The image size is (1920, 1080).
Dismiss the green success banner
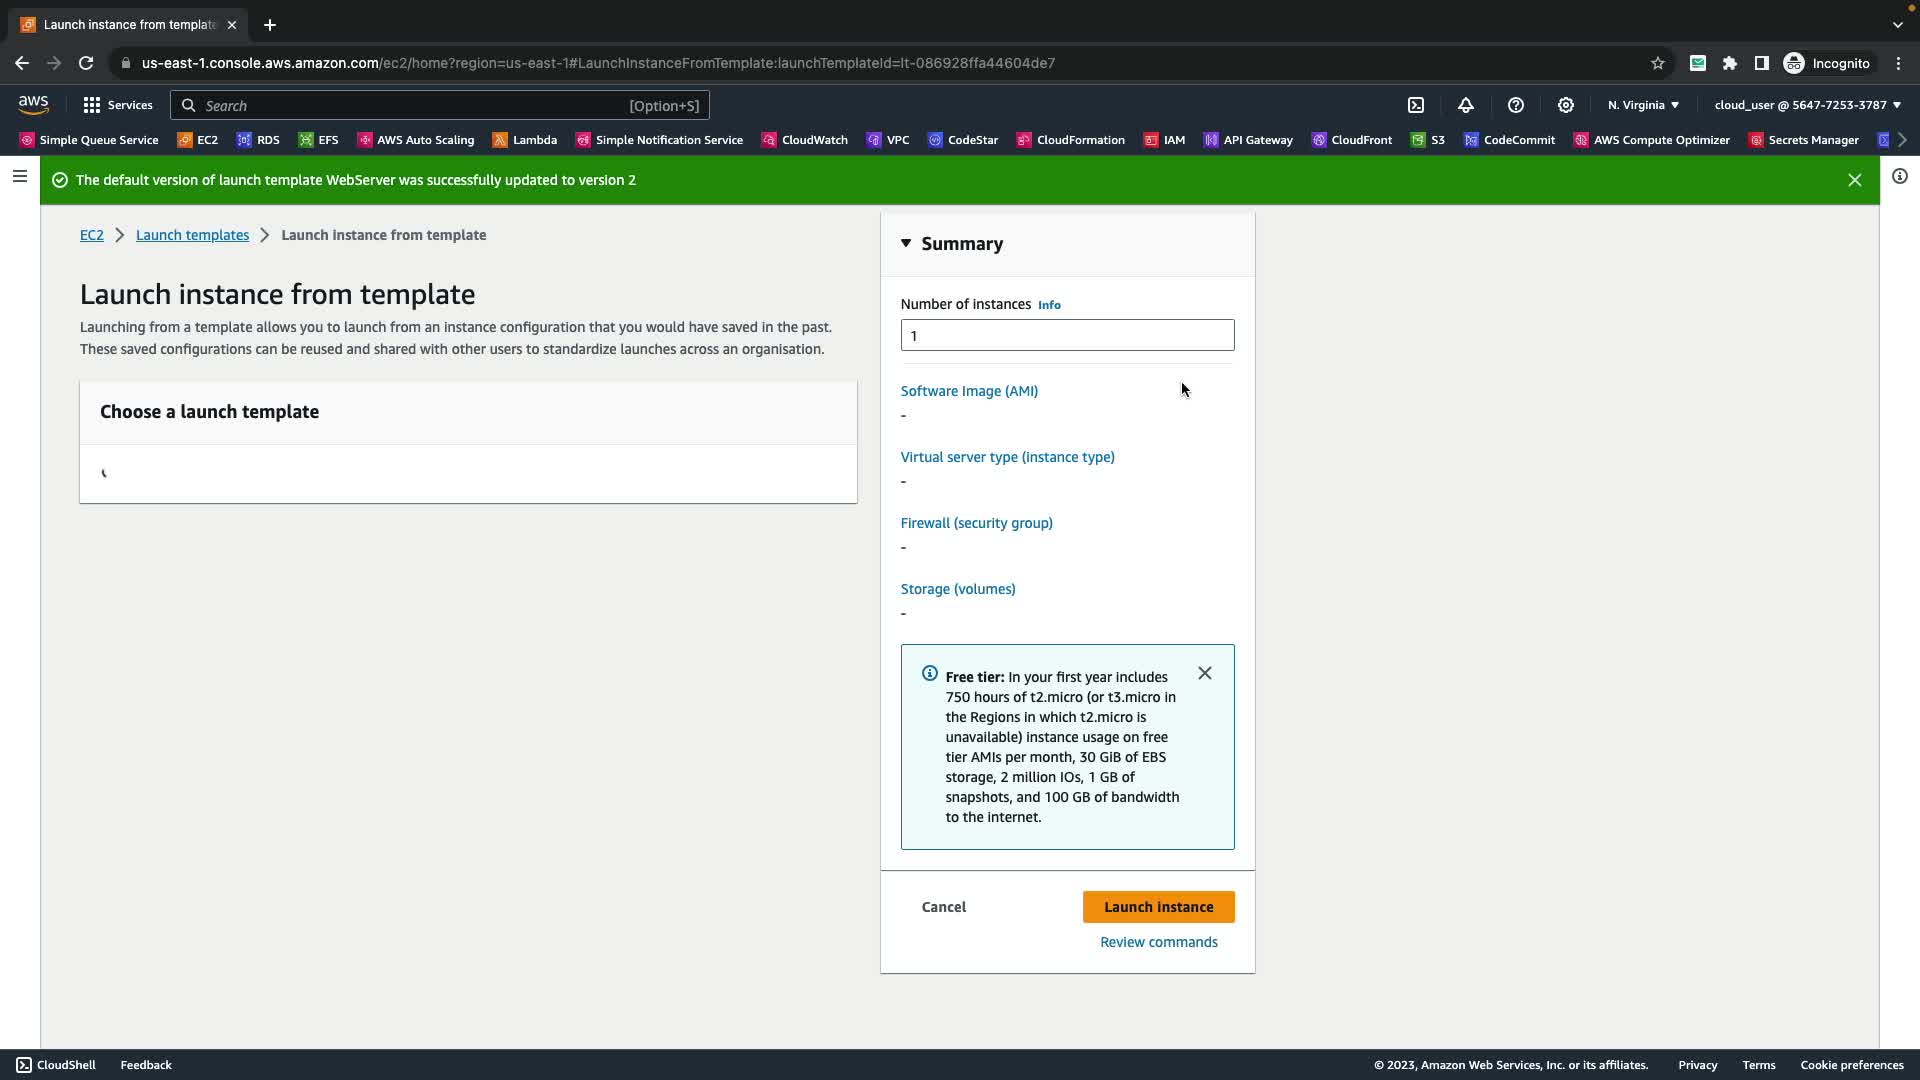(x=1855, y=180)
